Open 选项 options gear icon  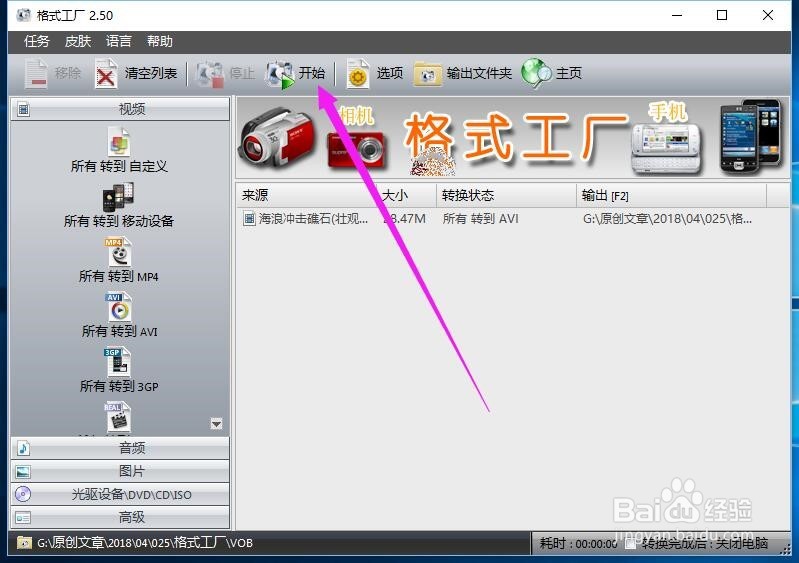(358, 74)
